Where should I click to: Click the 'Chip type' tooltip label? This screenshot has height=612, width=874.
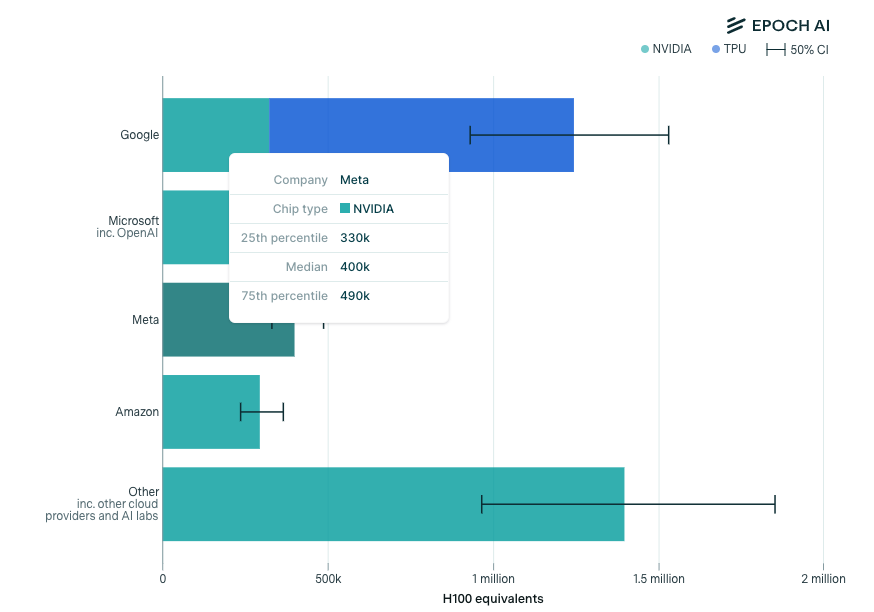[300, 209]
